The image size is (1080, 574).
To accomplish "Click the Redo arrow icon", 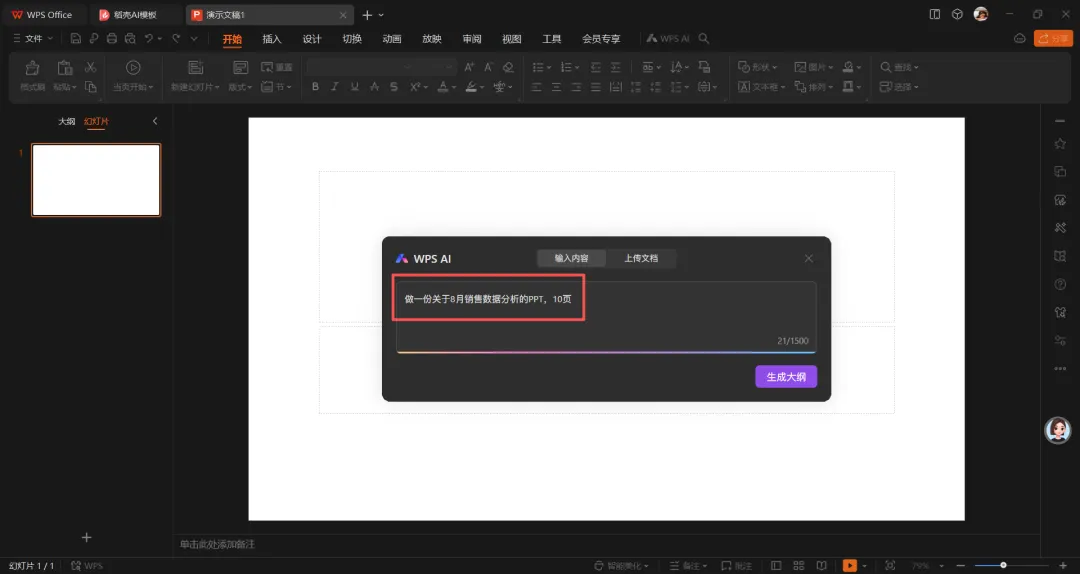I will click(176, 39).
